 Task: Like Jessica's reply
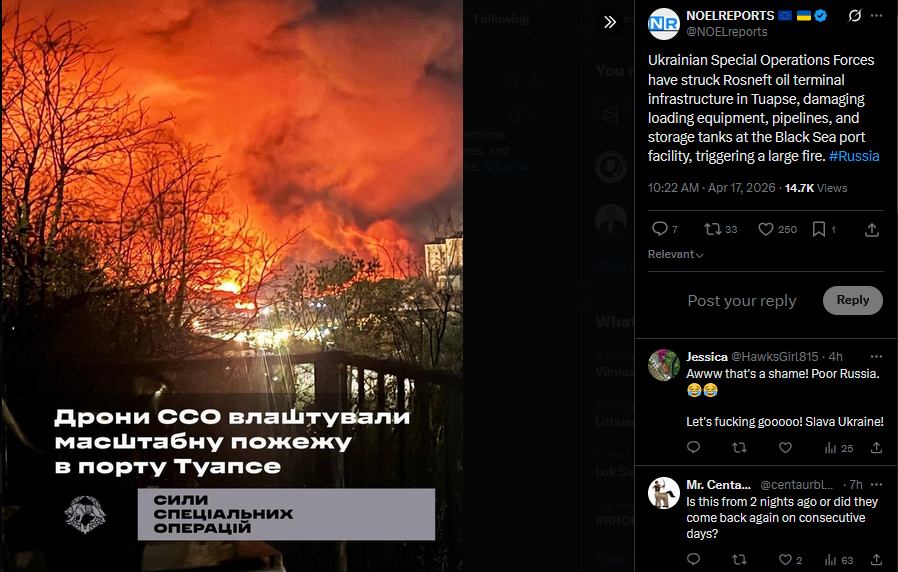(x=785, y=448)
